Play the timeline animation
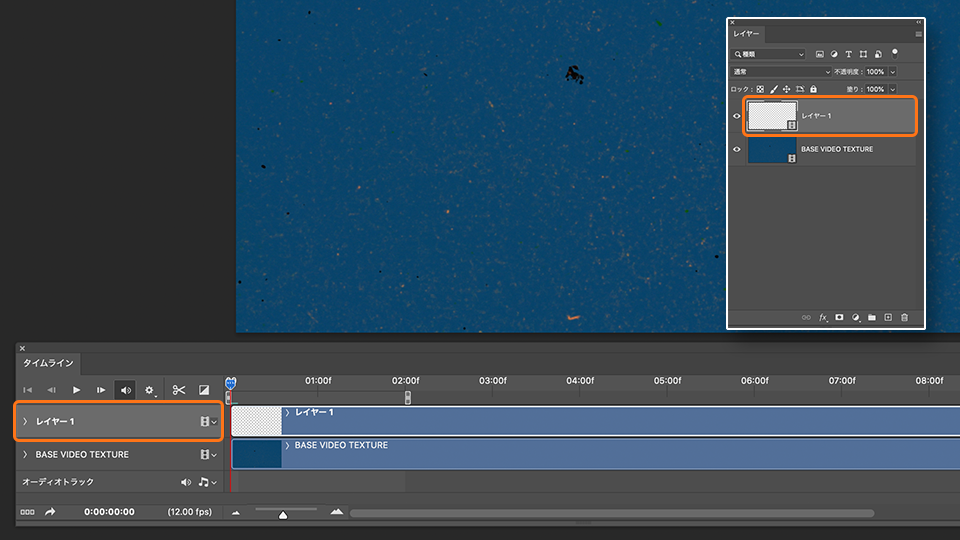The image size is (960, 540). [x=77, y=390]
